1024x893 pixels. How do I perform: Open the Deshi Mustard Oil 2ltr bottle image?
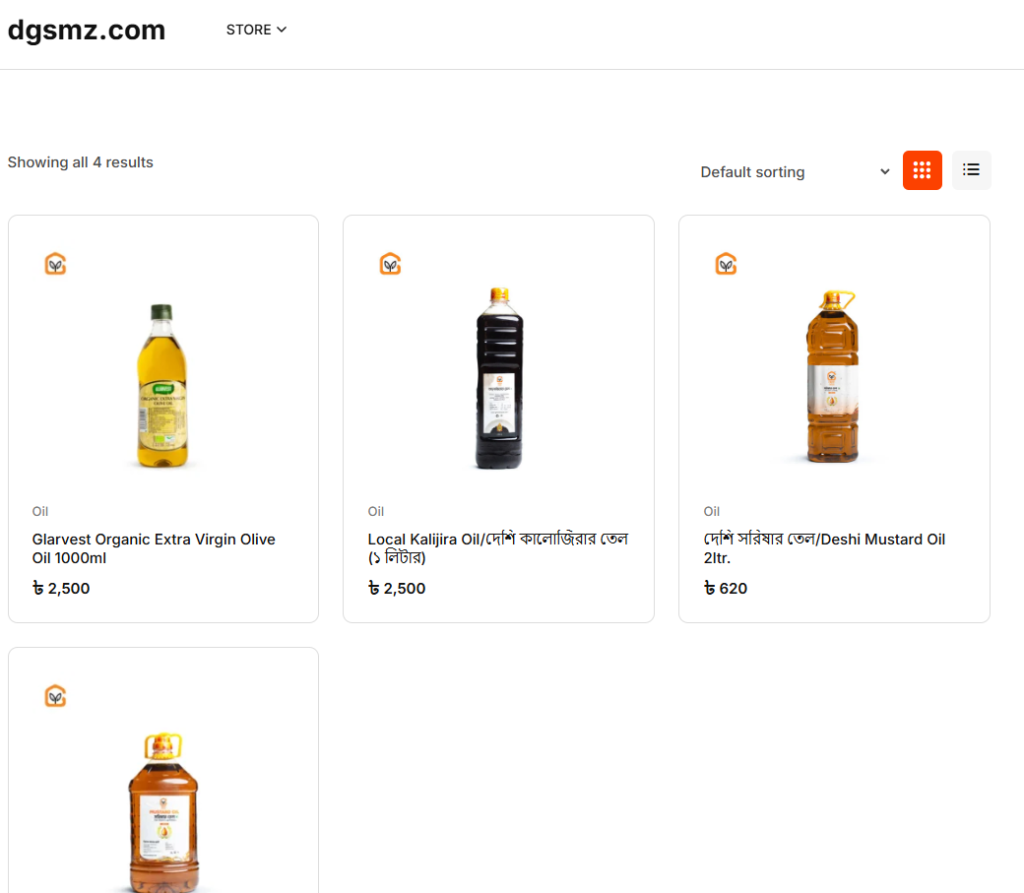coord(833,376)
